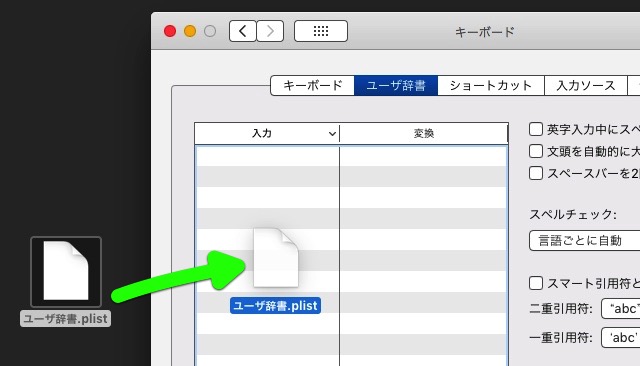The height and width of the screenshot is (366, 640).
Task: Open the 二重引用符 "abc" dropdown
Action: pos(620,308)
